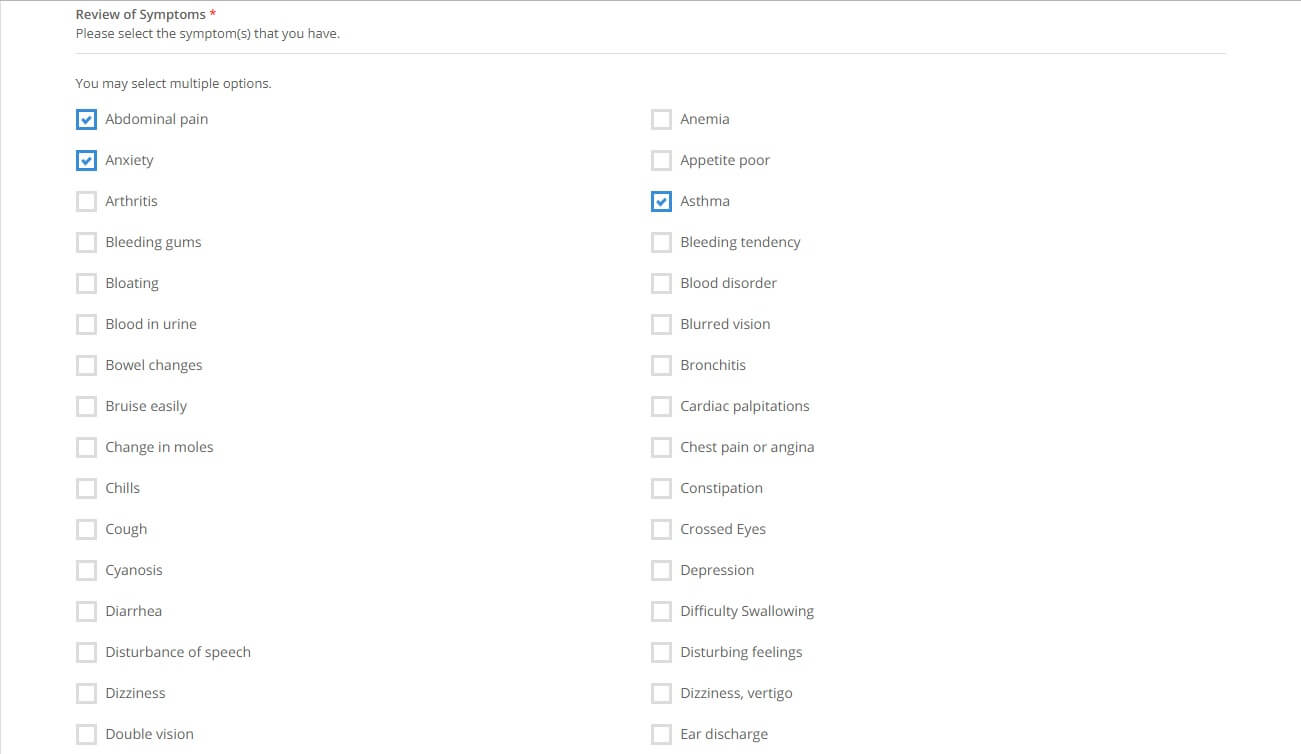The width and height of the screenshot is (1301, 754).
Task: Select the Bronchitis checkbox
Action: coord(661,365)
